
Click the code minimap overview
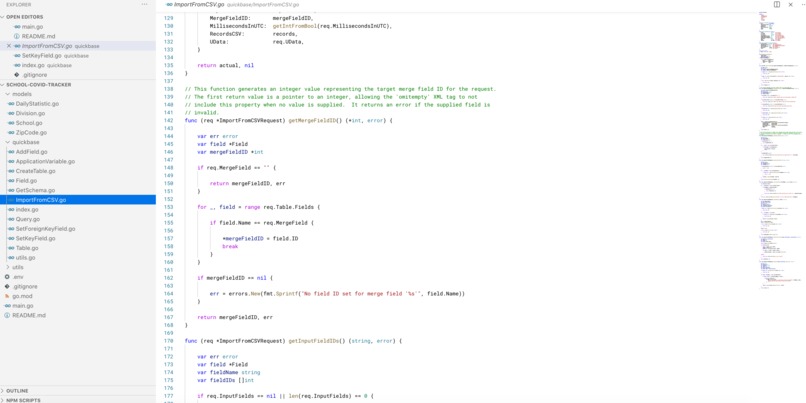click(x=781, y=151)
